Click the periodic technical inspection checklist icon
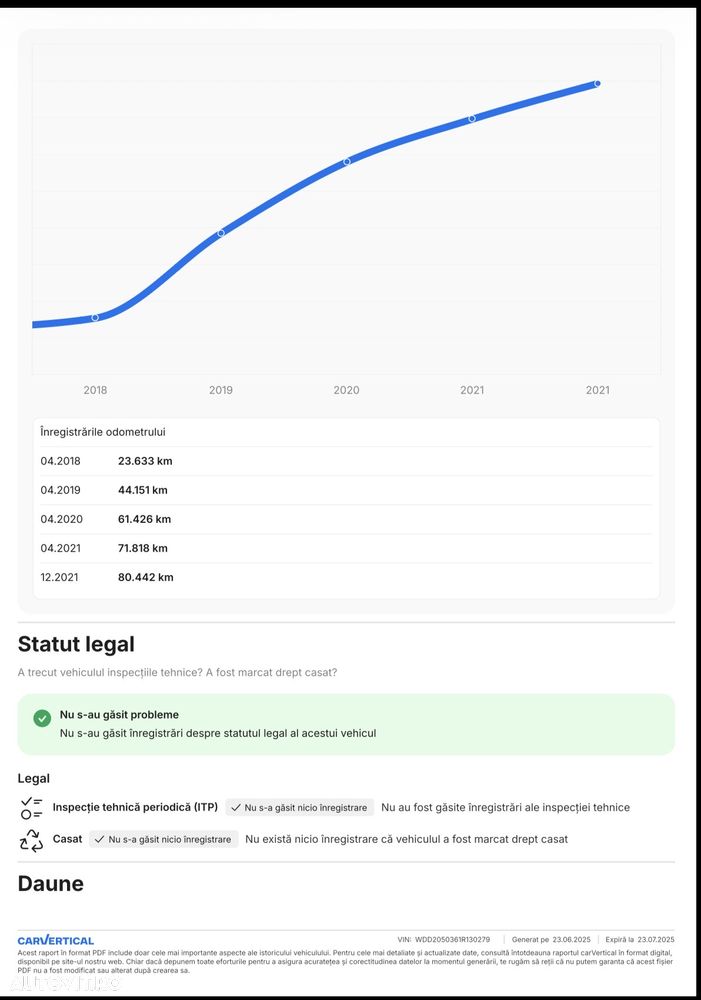The image size is (701, 1000). [31, 808]
